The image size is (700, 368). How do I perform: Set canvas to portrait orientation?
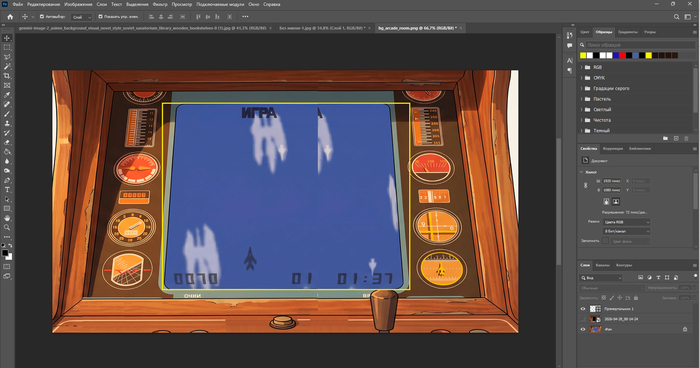606,201
